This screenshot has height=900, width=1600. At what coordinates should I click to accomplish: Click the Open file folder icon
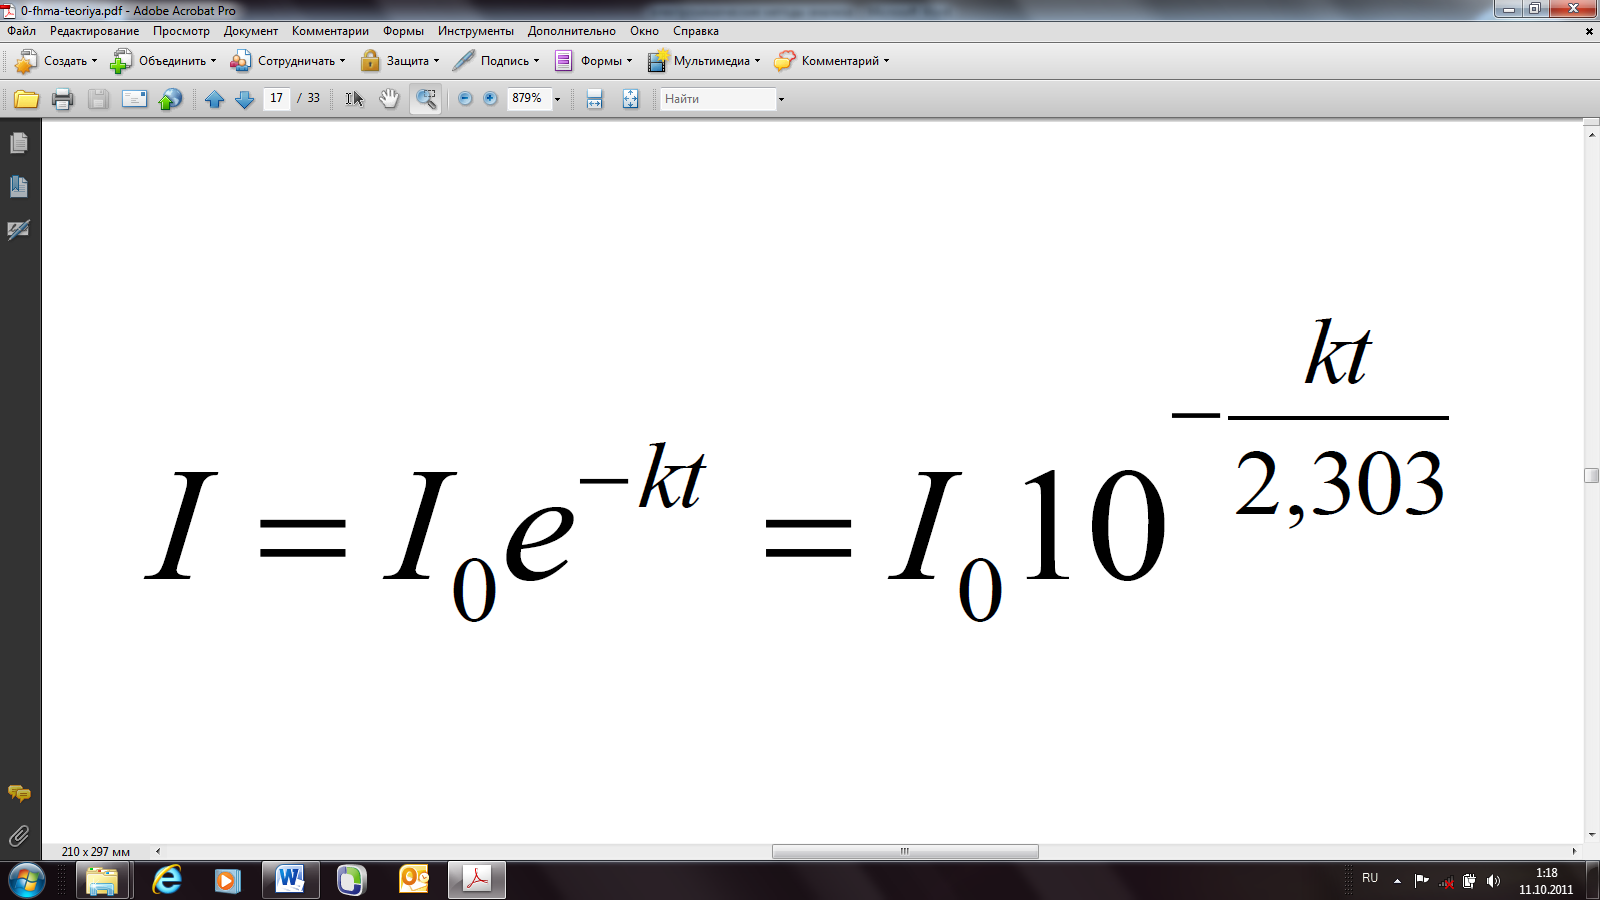(x=26, y=99)
